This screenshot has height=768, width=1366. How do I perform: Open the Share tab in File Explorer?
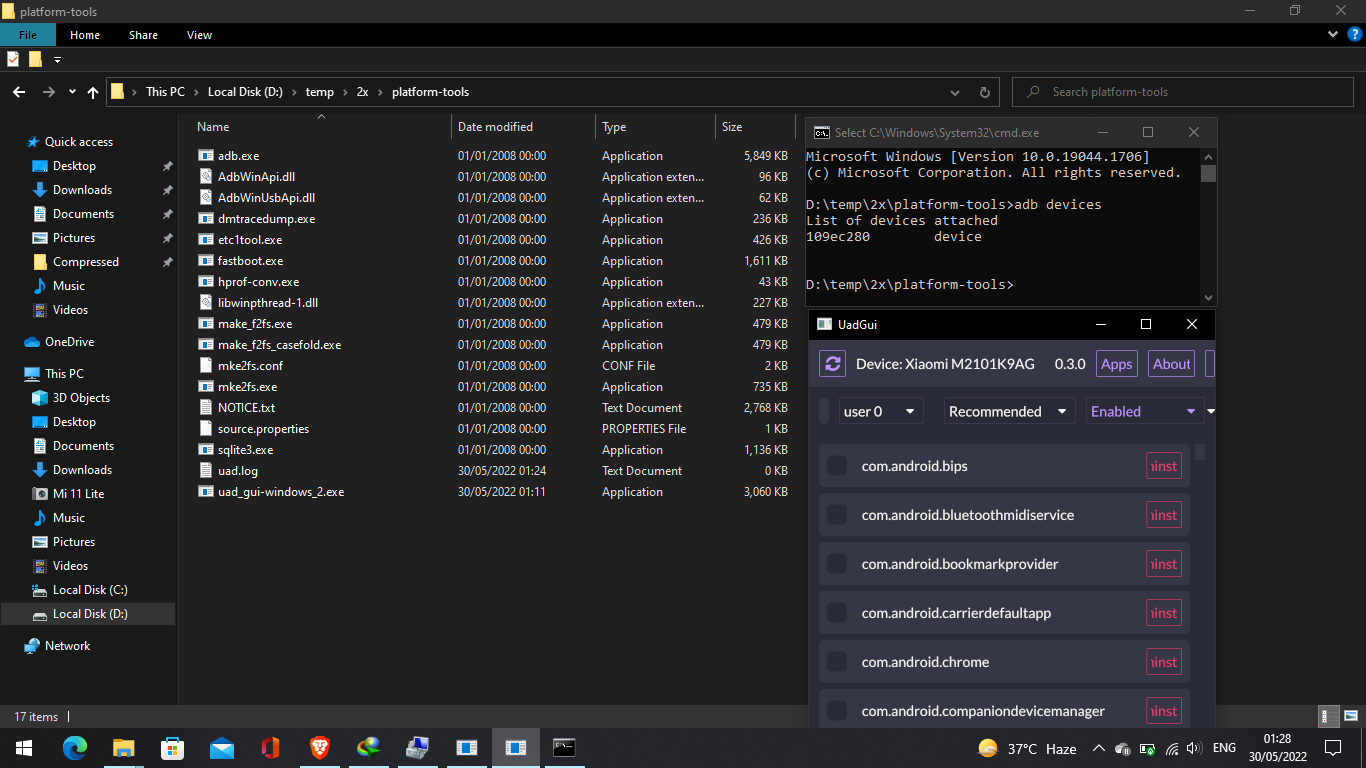tap(143, 34)
